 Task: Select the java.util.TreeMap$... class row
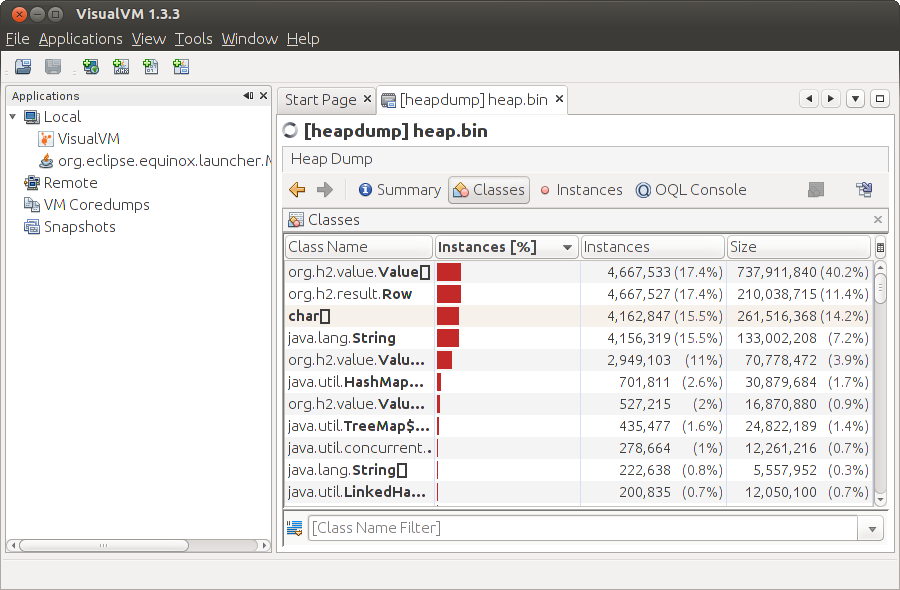pos(578,426)
